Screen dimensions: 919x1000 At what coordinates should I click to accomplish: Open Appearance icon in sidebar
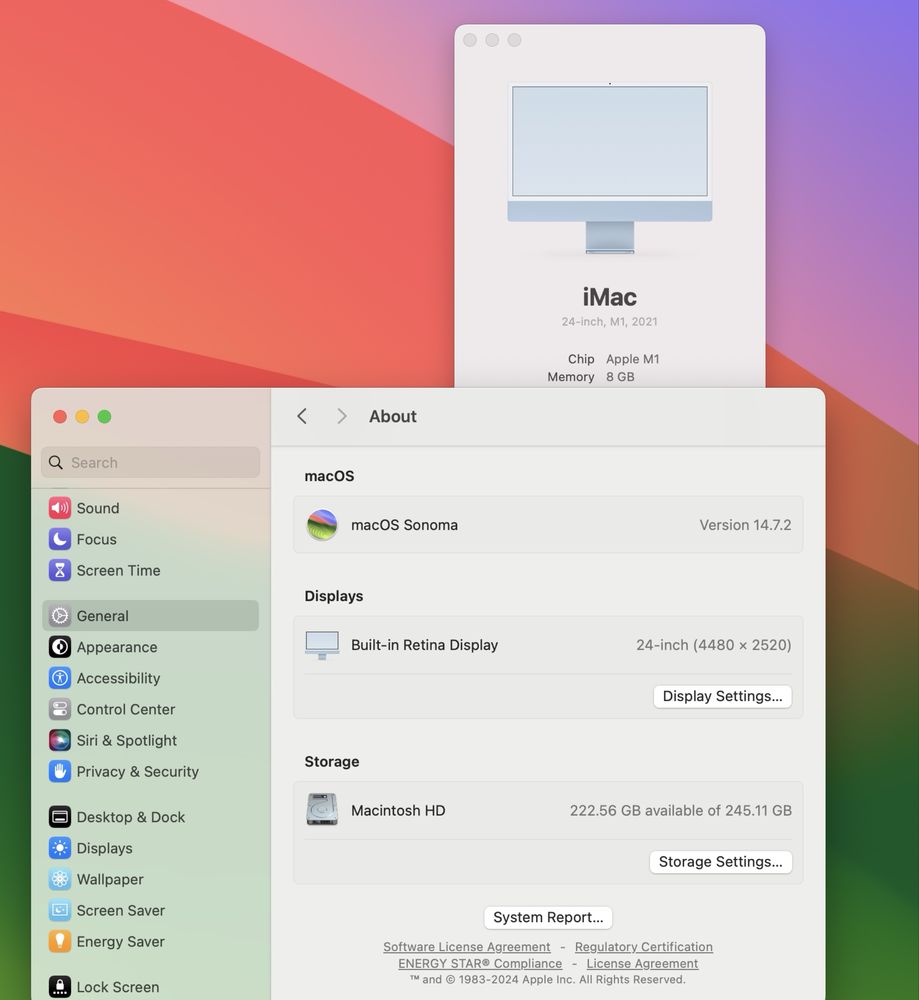(60, 647)
